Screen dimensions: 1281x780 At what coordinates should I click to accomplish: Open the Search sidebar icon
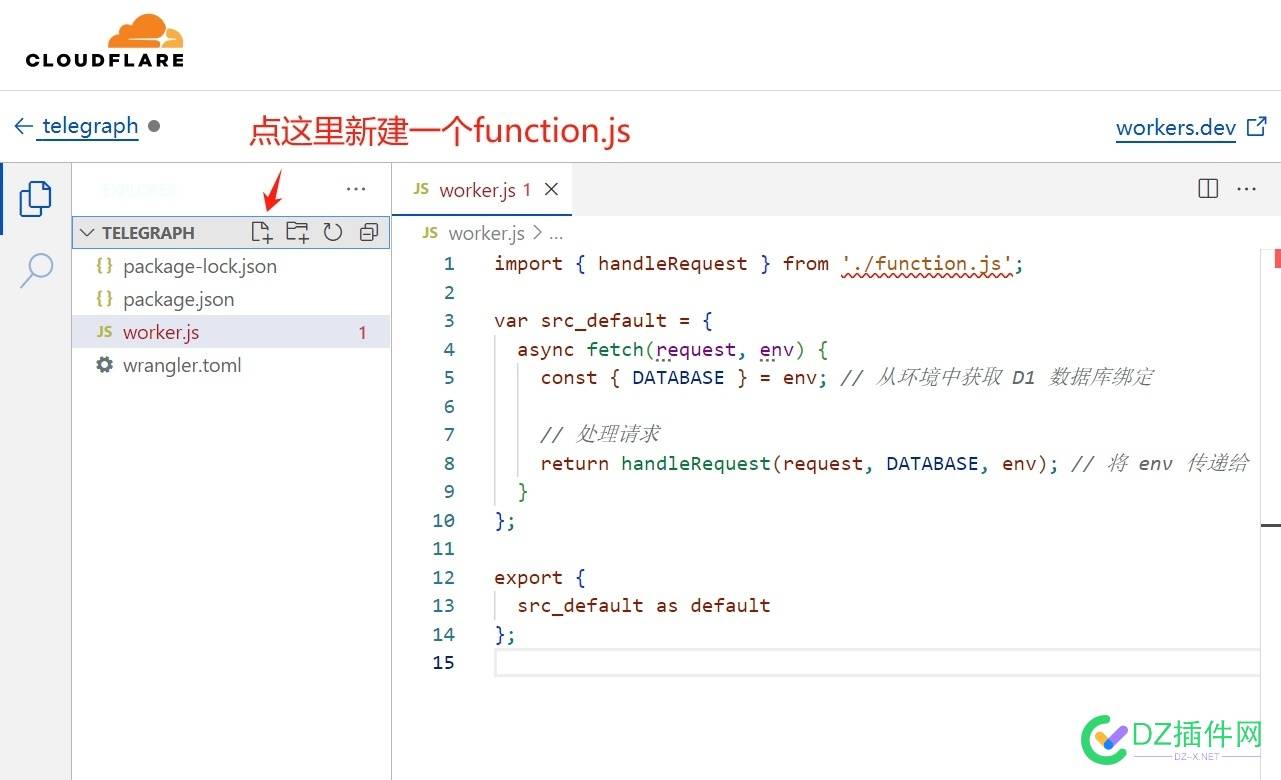[35, 270]
